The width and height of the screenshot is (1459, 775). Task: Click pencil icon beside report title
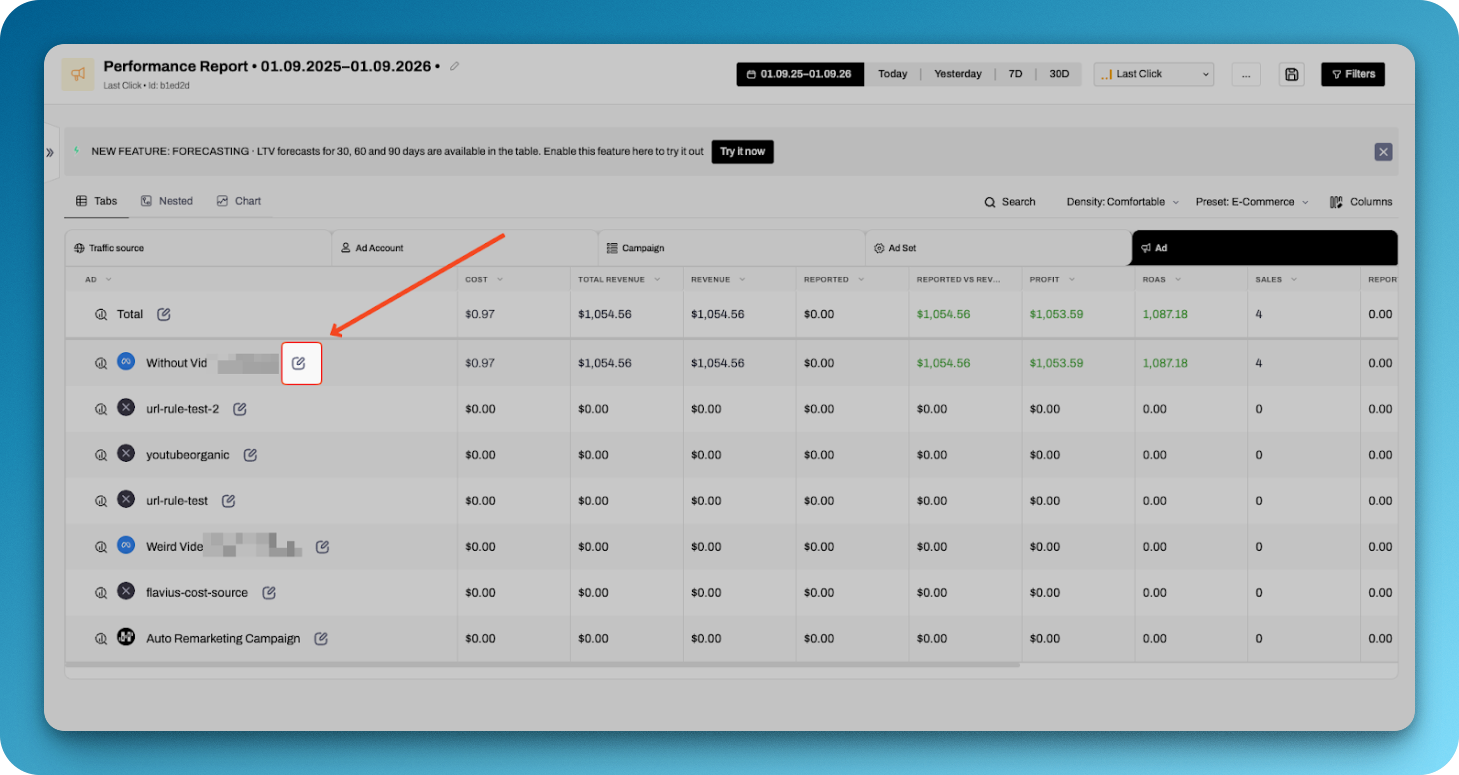(x=455, y=66)
